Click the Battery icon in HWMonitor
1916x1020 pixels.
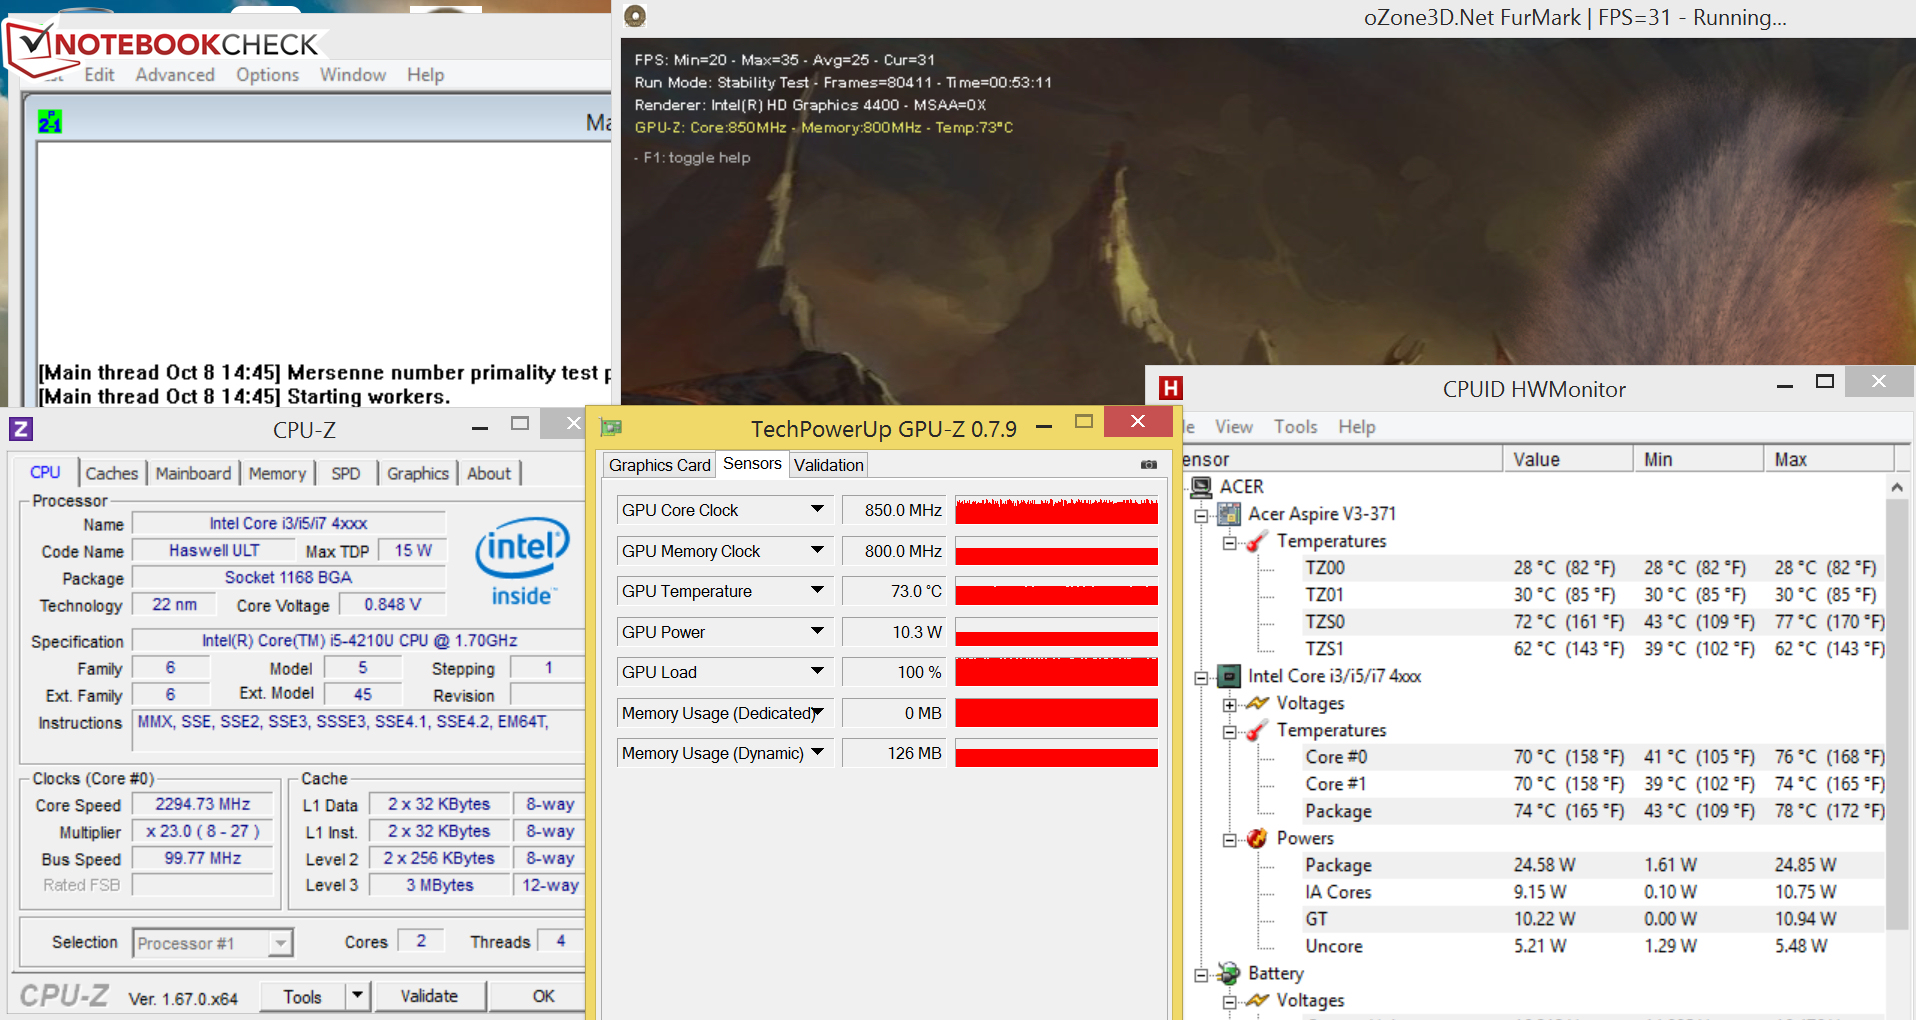pos(1229,974)
